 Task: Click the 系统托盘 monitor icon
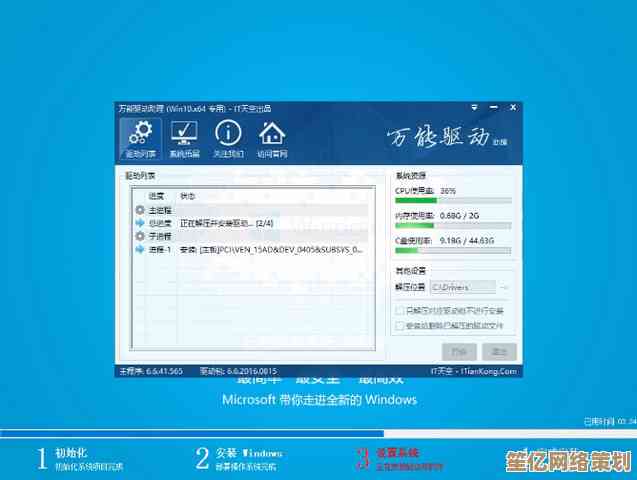pyautogui.click(x=184, y=139)
